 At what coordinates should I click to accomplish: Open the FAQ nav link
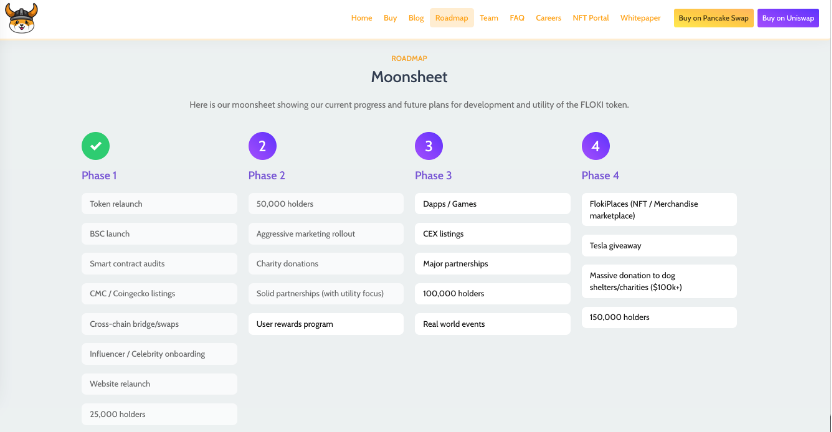[517, 18]
